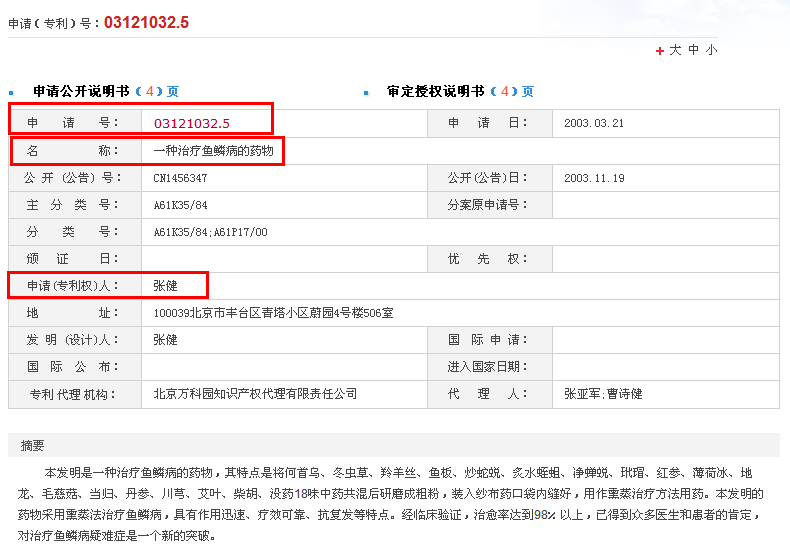Click agent names 张亚军;曹诗健
The height and width of the screenshot is (551, 790).
[x=603, y=394]
